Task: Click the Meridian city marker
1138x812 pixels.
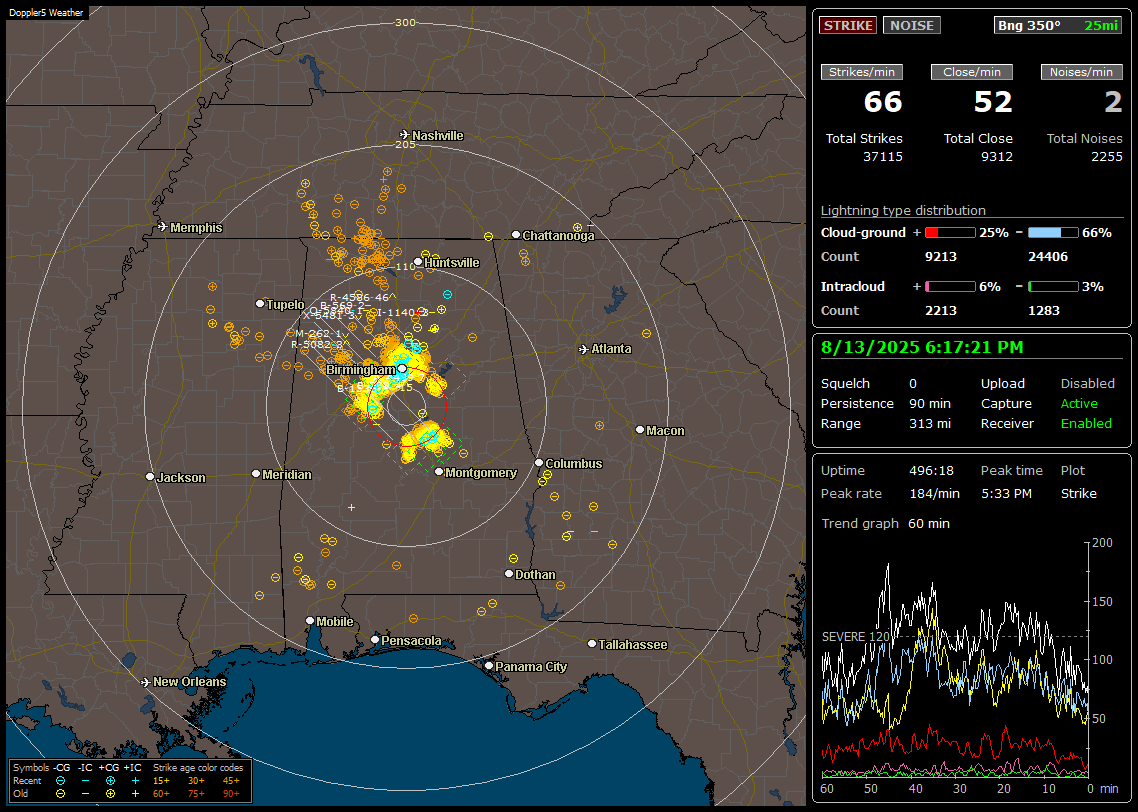Action: (x=255, y=474)
